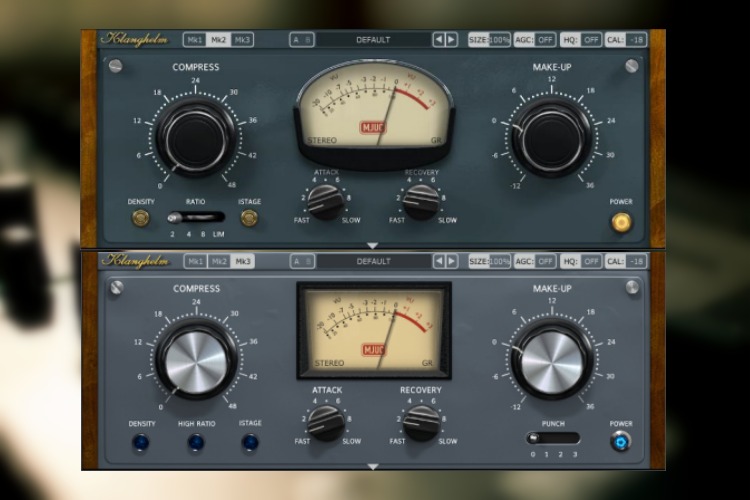Toggle HQ OFF in lower plugin
The image size is (750, 500).
coord(581,261)
